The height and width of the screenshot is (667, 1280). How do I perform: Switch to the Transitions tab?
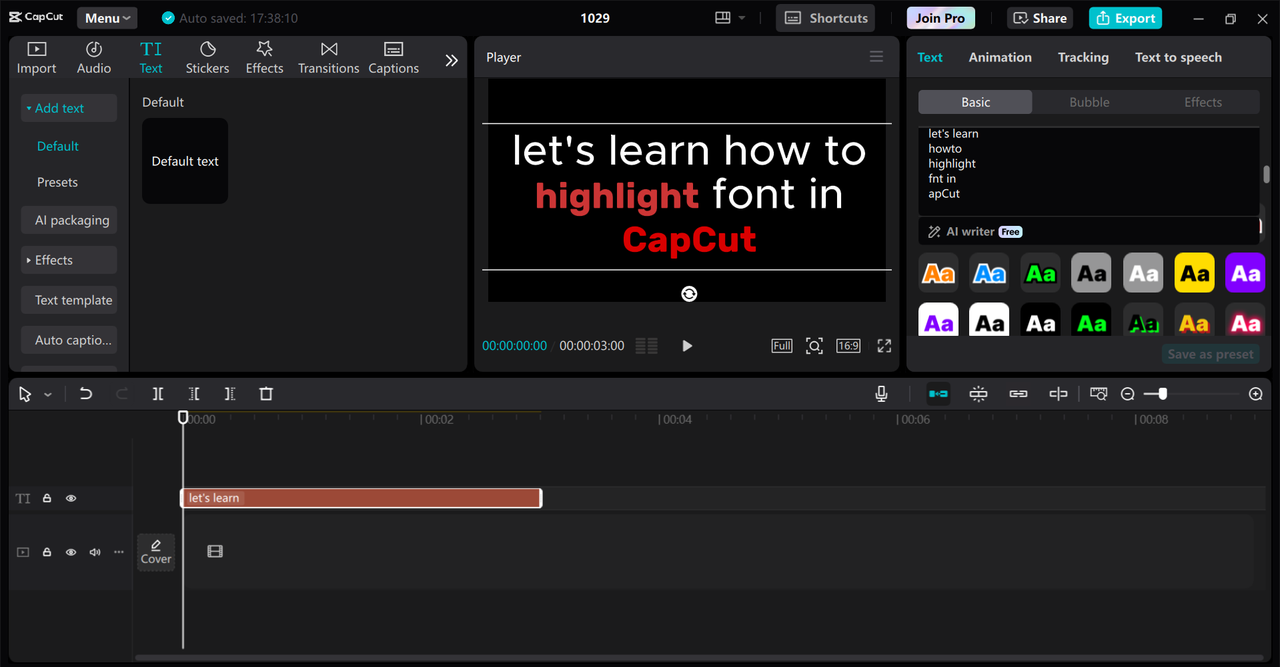(328, 58)
